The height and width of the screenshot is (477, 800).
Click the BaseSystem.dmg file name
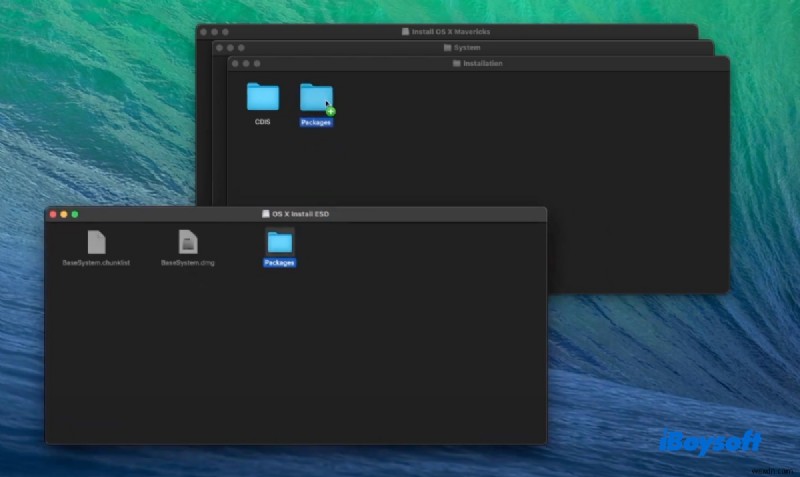tap(188, 263)
